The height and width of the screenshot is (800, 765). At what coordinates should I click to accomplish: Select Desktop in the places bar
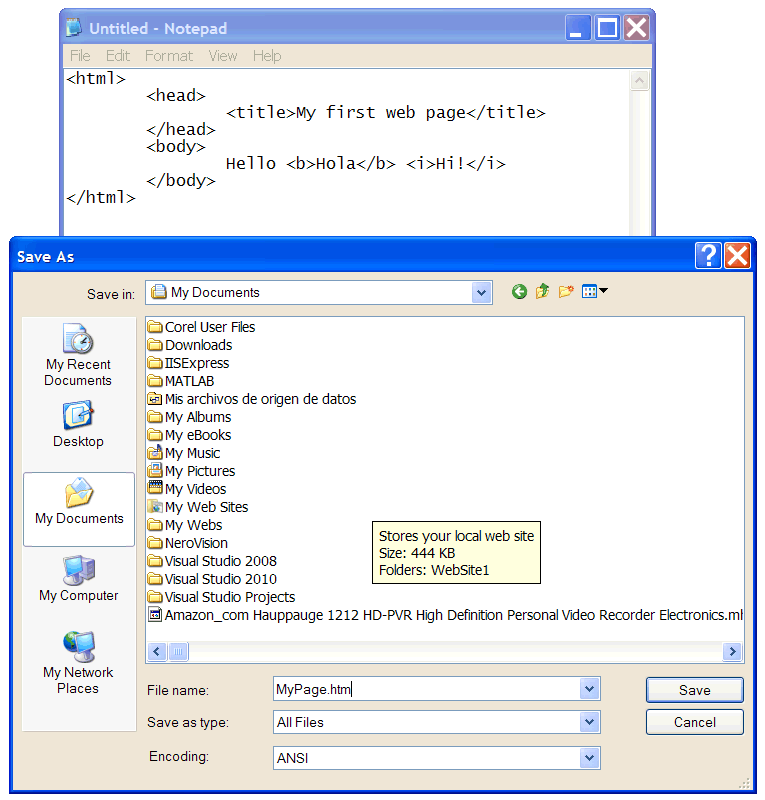(78, 424)
